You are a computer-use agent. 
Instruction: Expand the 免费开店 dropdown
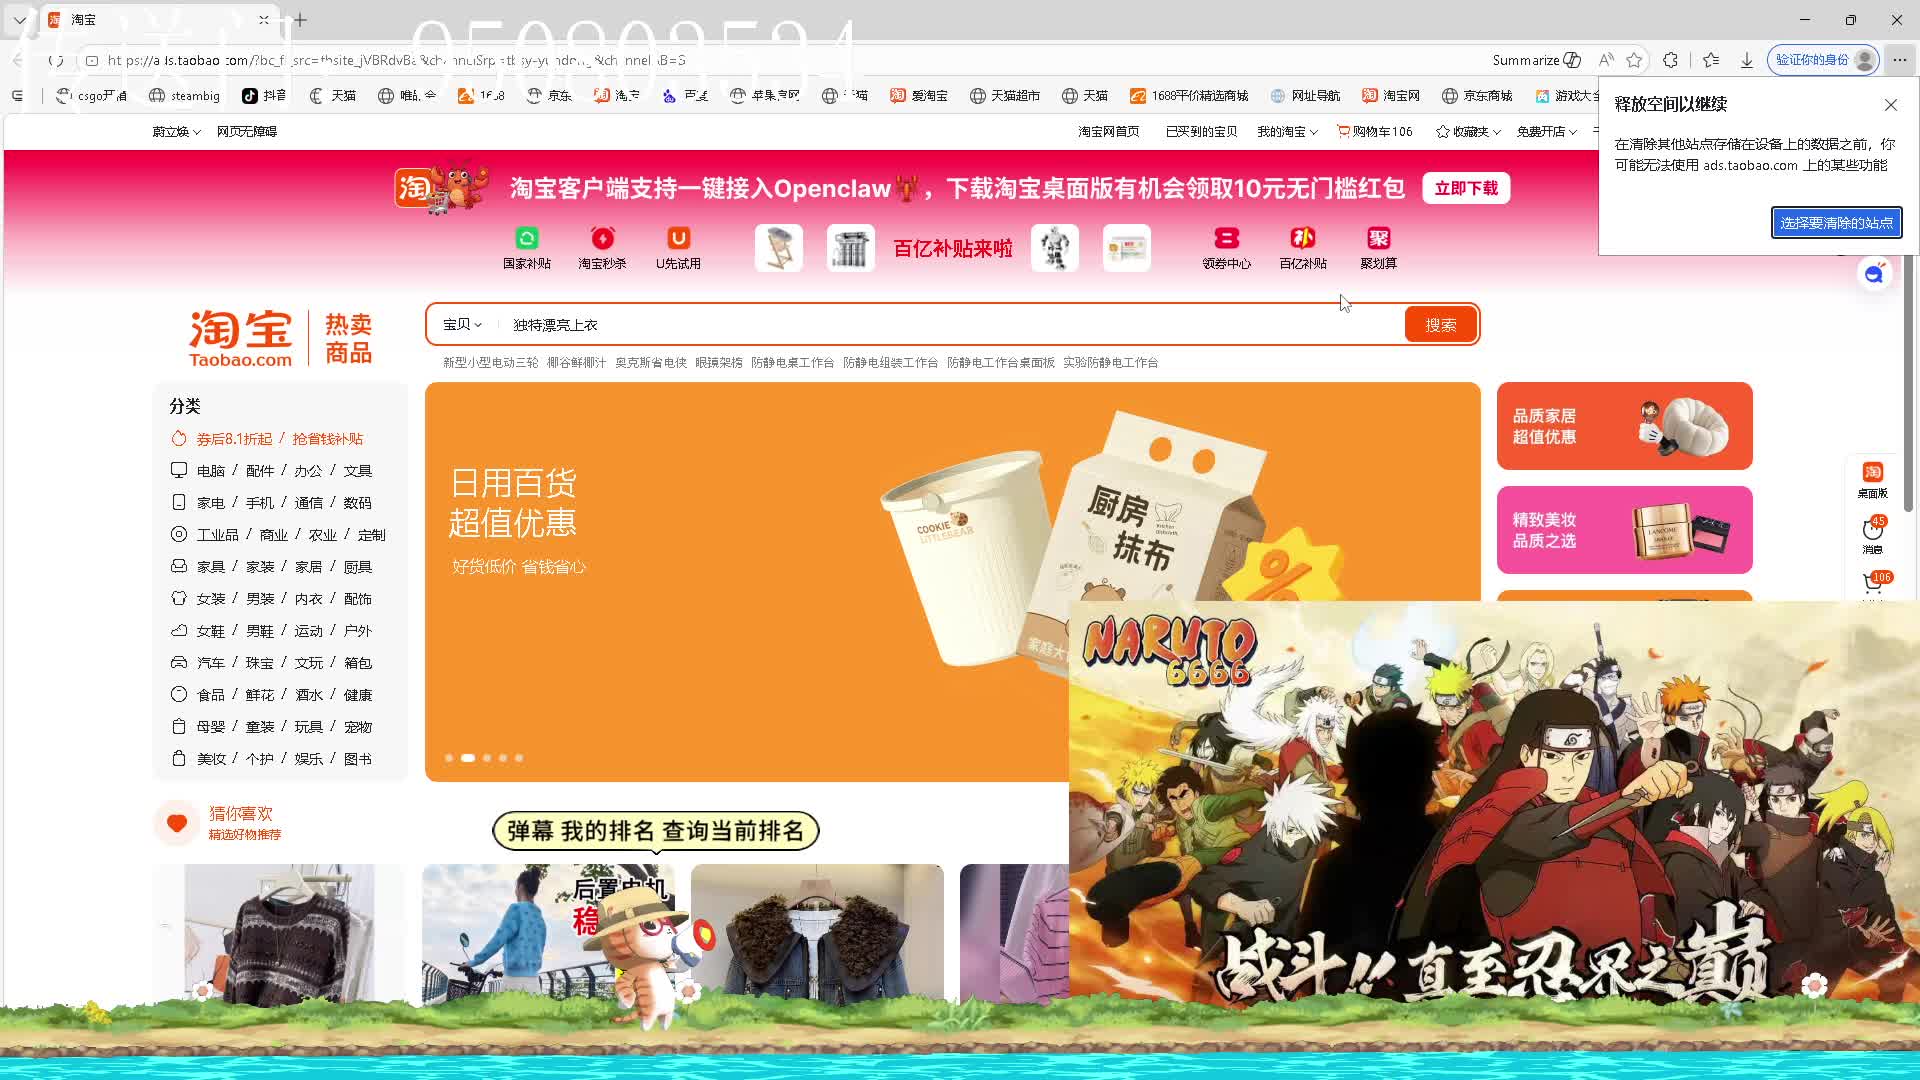click(1548, 131)
